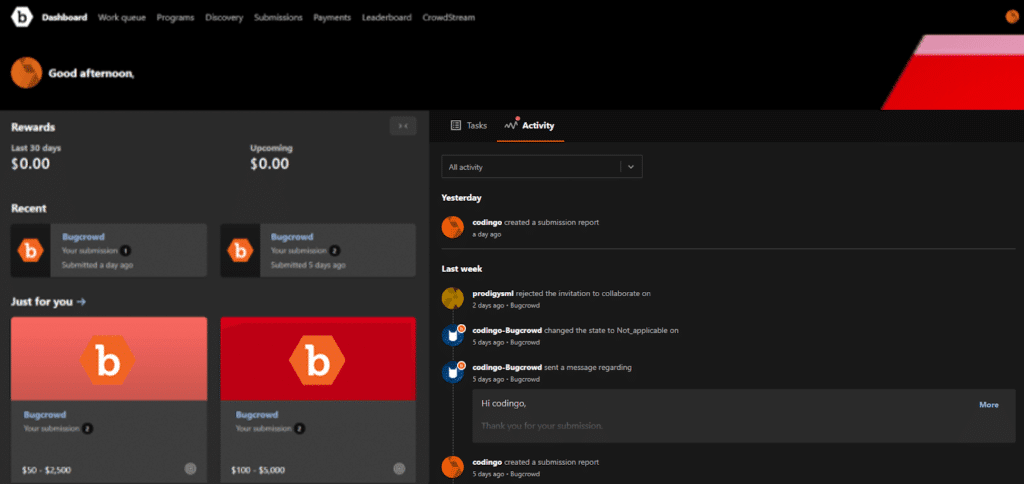This screenshot has height=484, width=1024.
Task: Open user profile avatar in top-right corner
Action: [x=1011, y=17]
